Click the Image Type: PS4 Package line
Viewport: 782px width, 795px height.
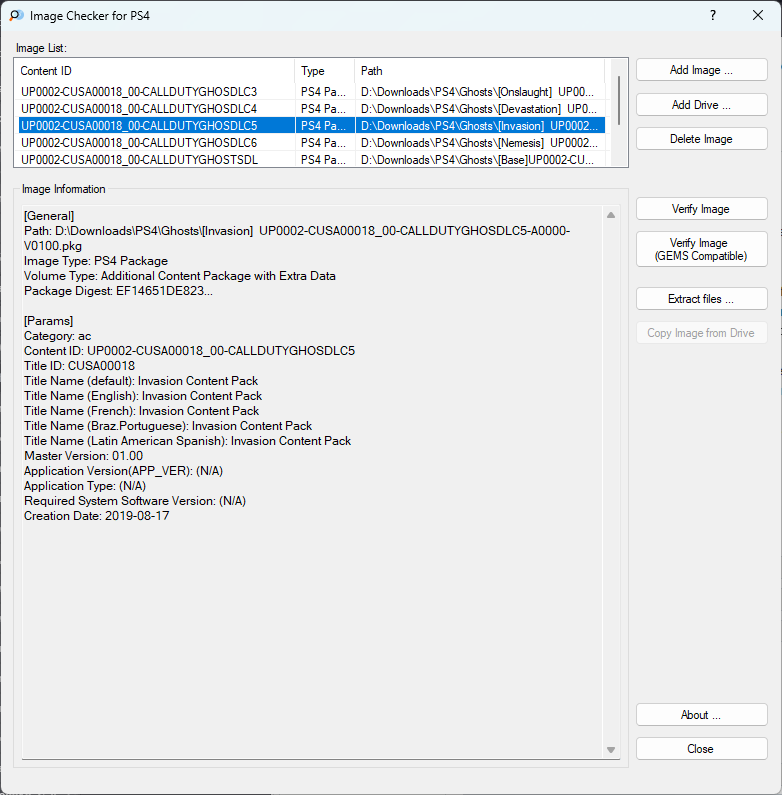point(96,261)
